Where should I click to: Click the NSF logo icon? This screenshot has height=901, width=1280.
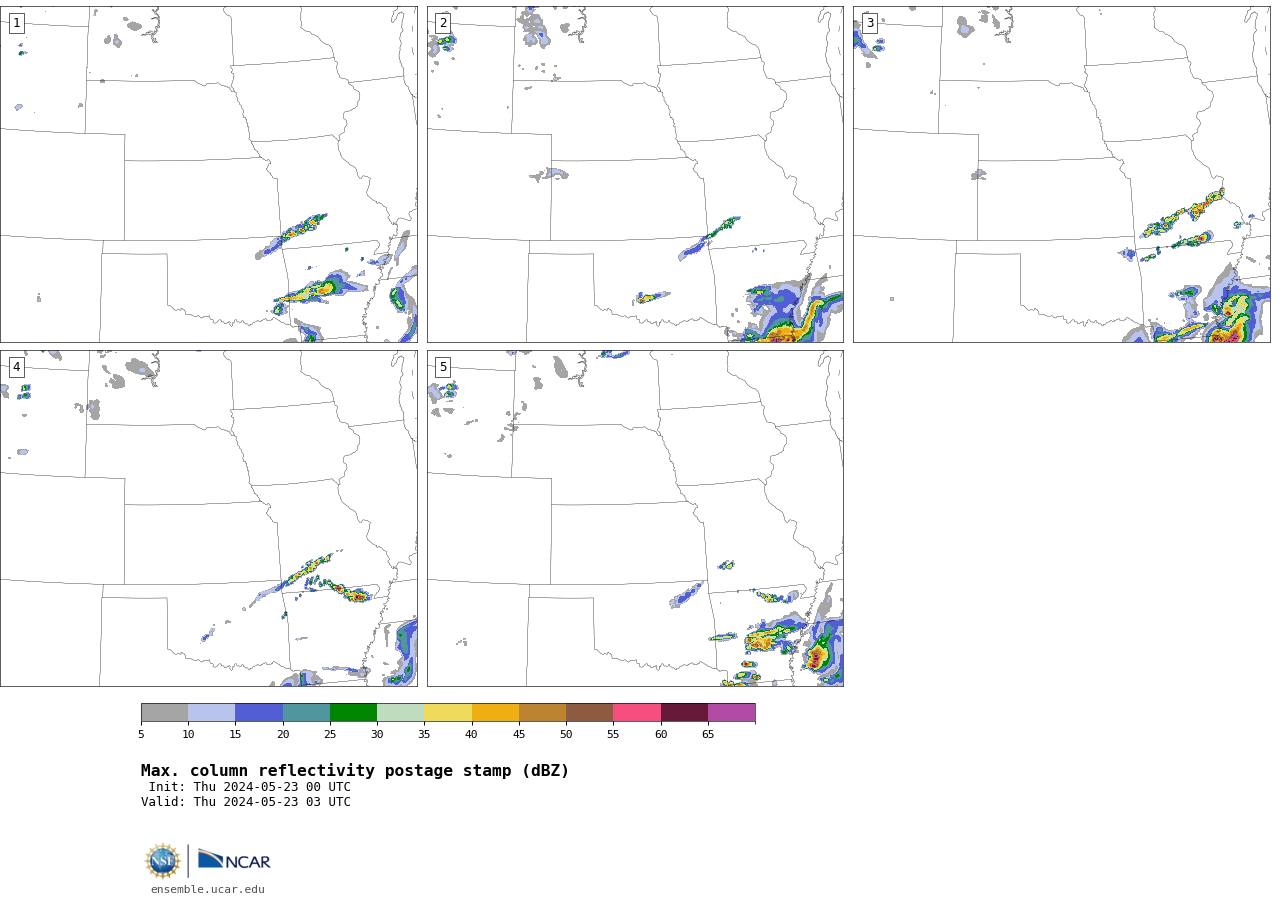[x=163, y=861]
